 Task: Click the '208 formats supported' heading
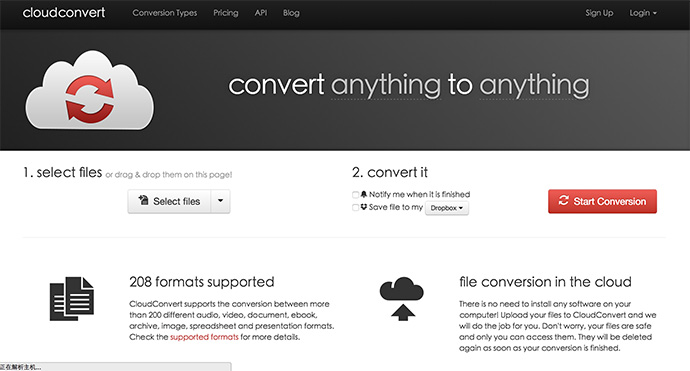coord(202,282)
